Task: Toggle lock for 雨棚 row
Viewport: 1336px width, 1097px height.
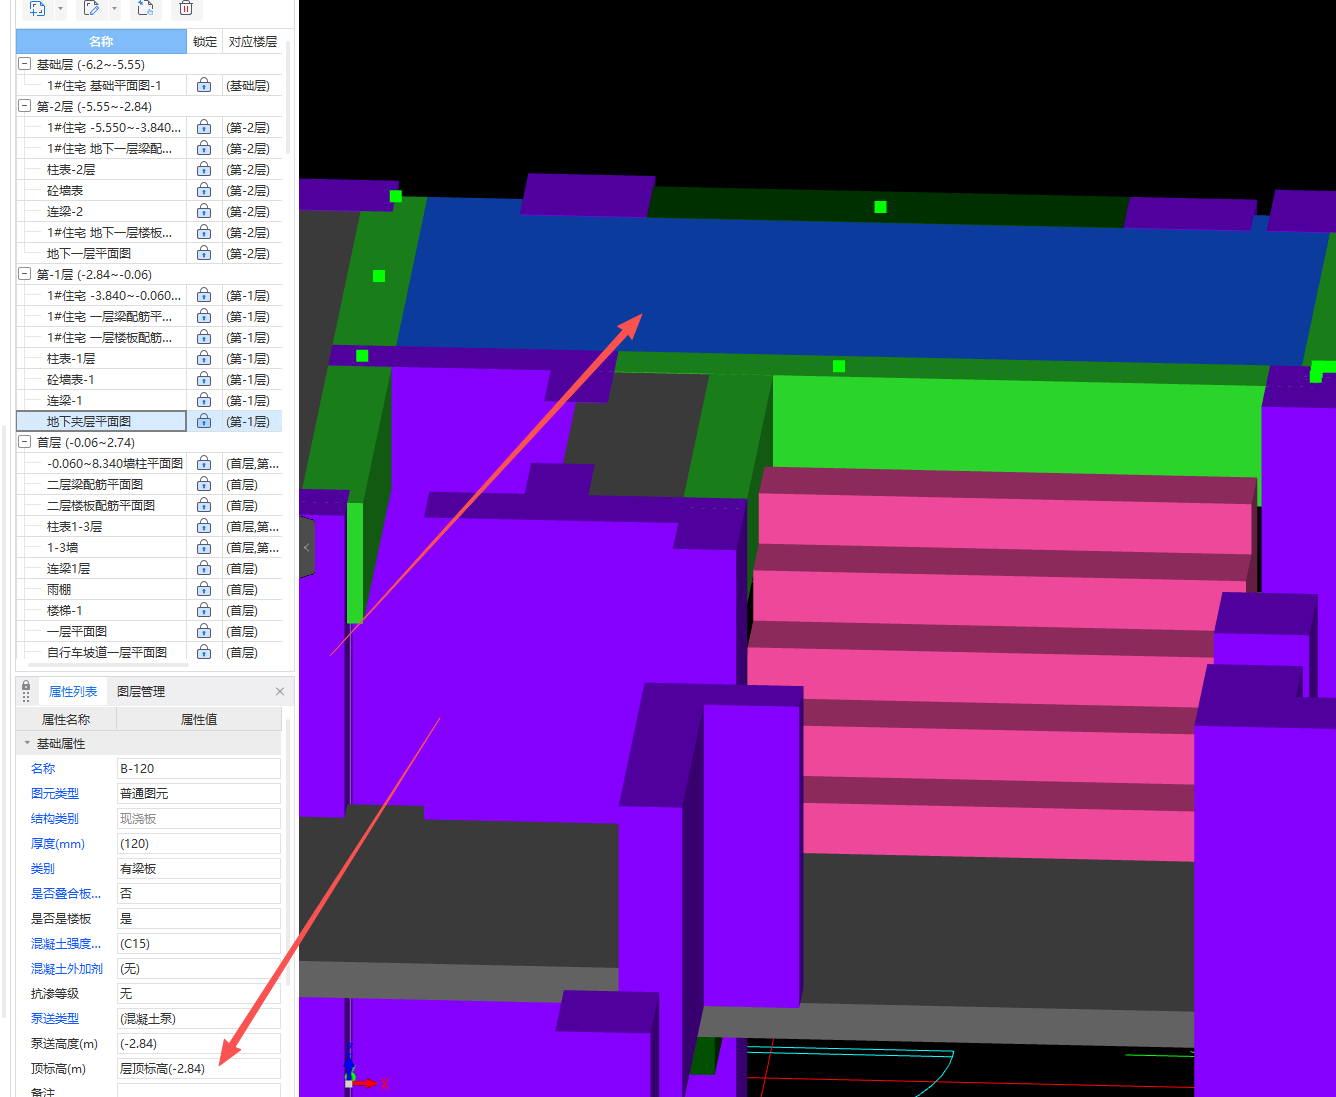Action: [204, 590]
